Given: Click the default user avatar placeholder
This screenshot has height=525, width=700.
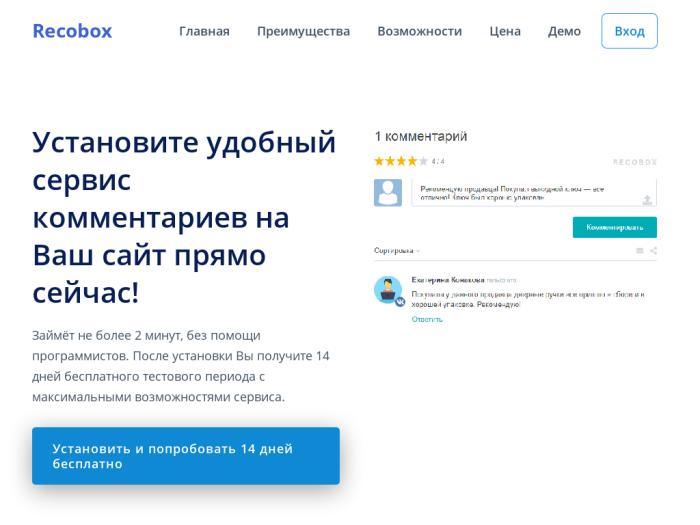Looking at the screenshot, I should click(388, 193).
